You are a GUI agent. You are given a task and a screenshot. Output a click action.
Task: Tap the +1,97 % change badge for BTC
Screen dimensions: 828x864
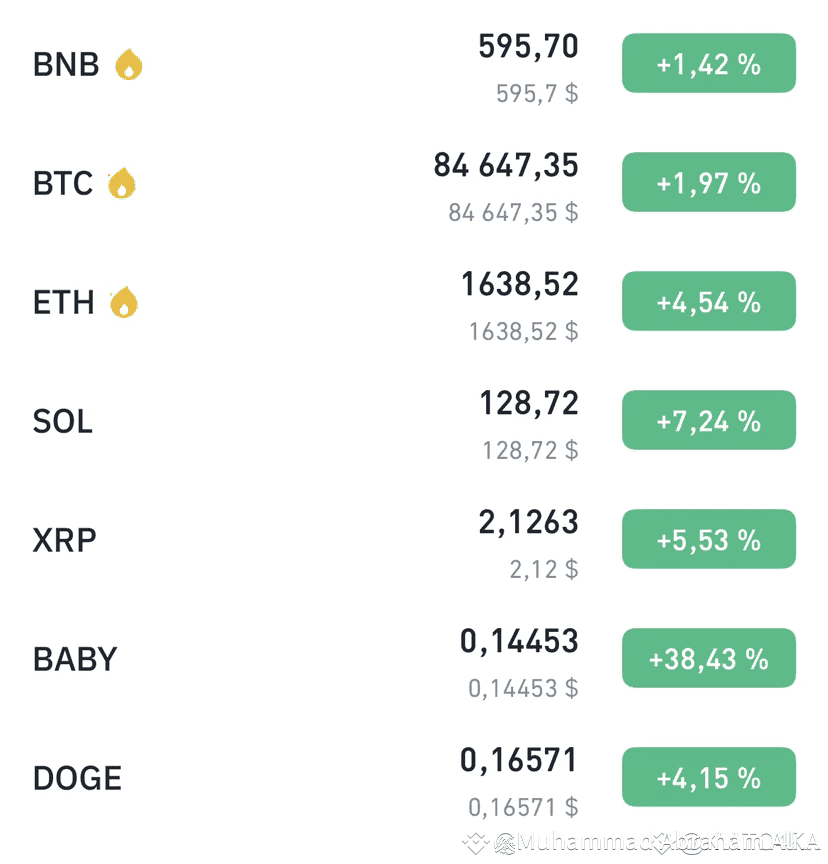click(708, 182)
